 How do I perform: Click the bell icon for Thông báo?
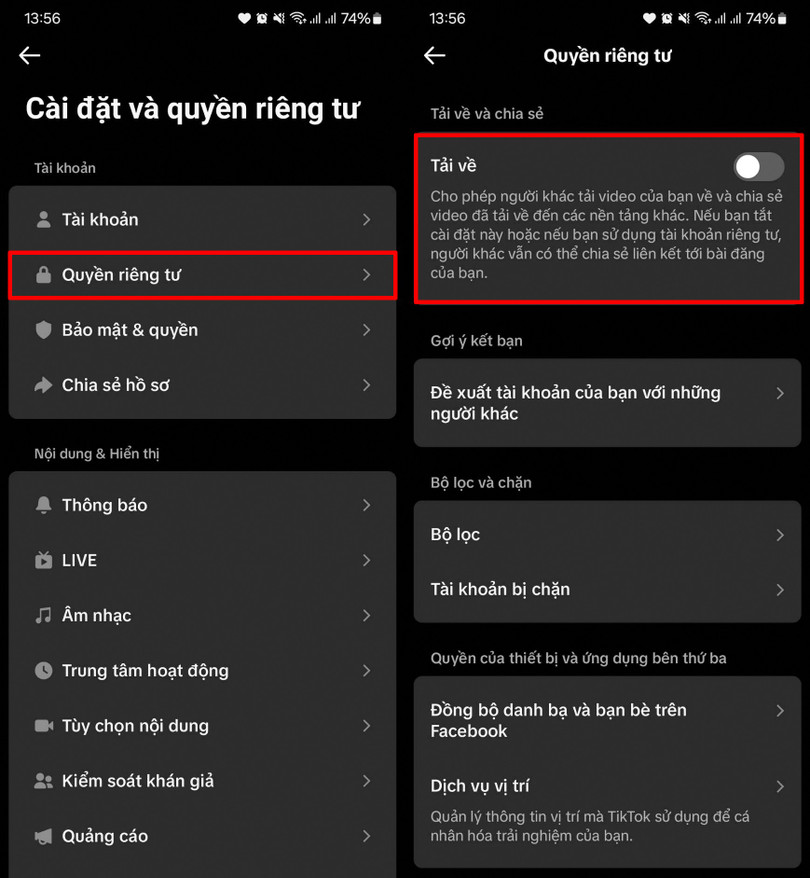pos(43,505)
